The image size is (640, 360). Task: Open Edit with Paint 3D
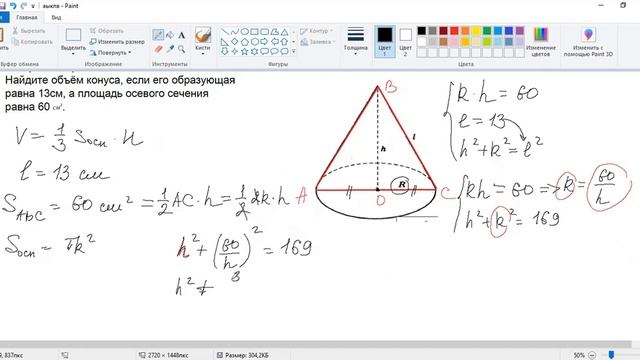[588, 42]
